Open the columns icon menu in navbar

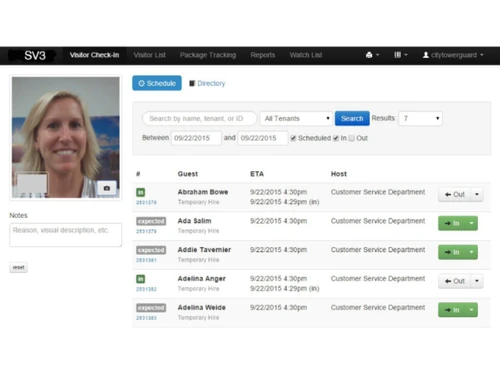tap(401, 55)
